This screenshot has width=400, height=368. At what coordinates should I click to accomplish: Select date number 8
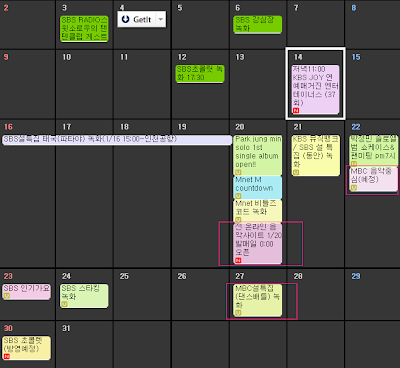pos(354,8)
